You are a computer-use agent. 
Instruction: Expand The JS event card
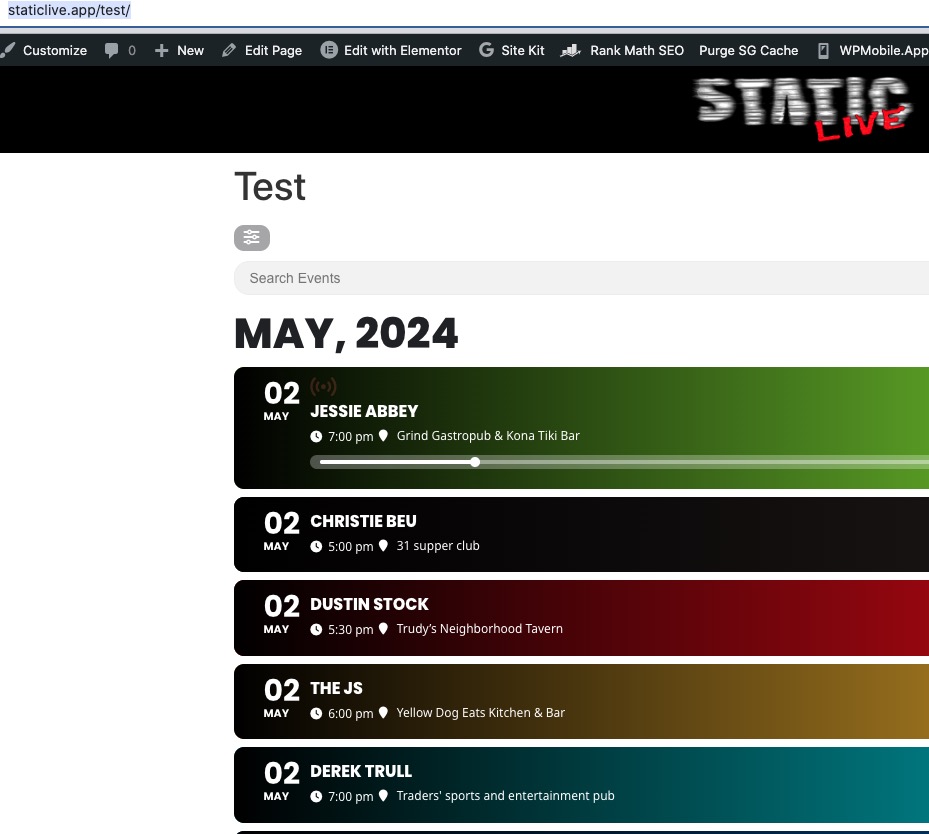click(581, 701)
